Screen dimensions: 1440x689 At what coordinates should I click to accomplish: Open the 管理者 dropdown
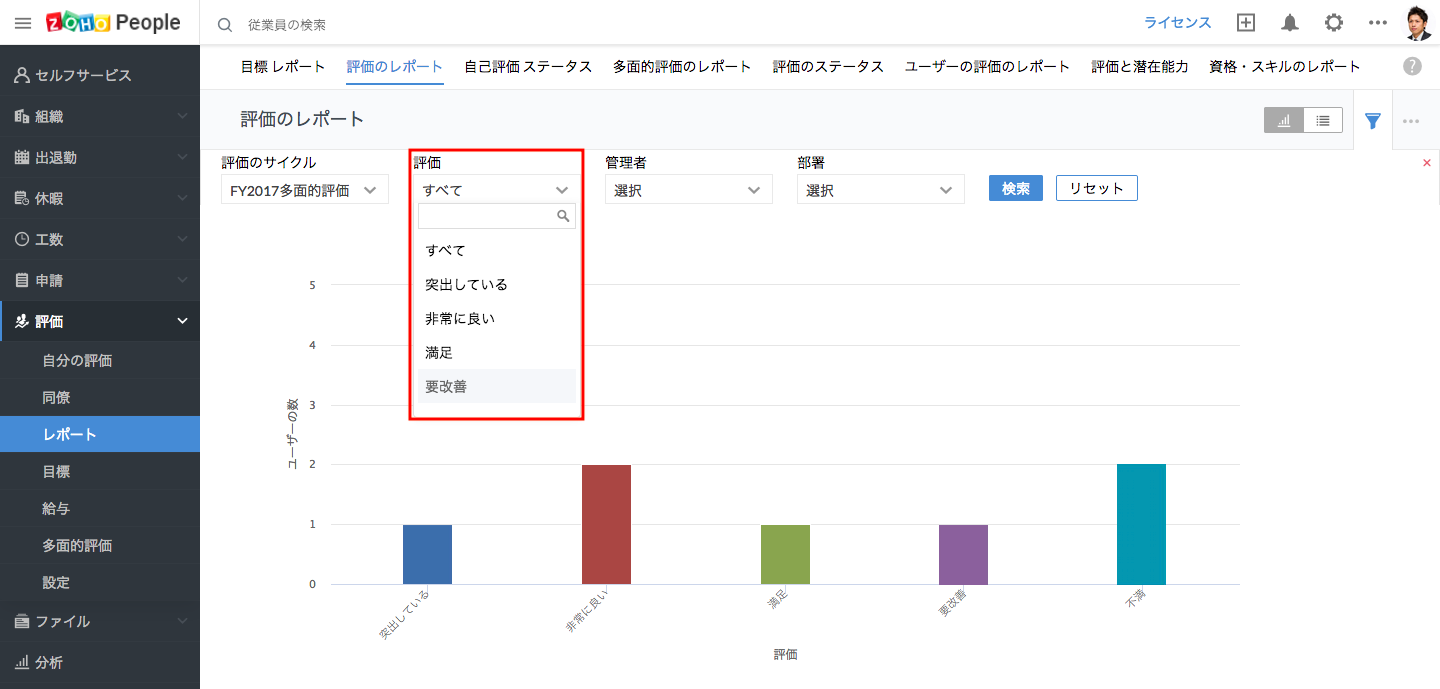click(688, 190)
